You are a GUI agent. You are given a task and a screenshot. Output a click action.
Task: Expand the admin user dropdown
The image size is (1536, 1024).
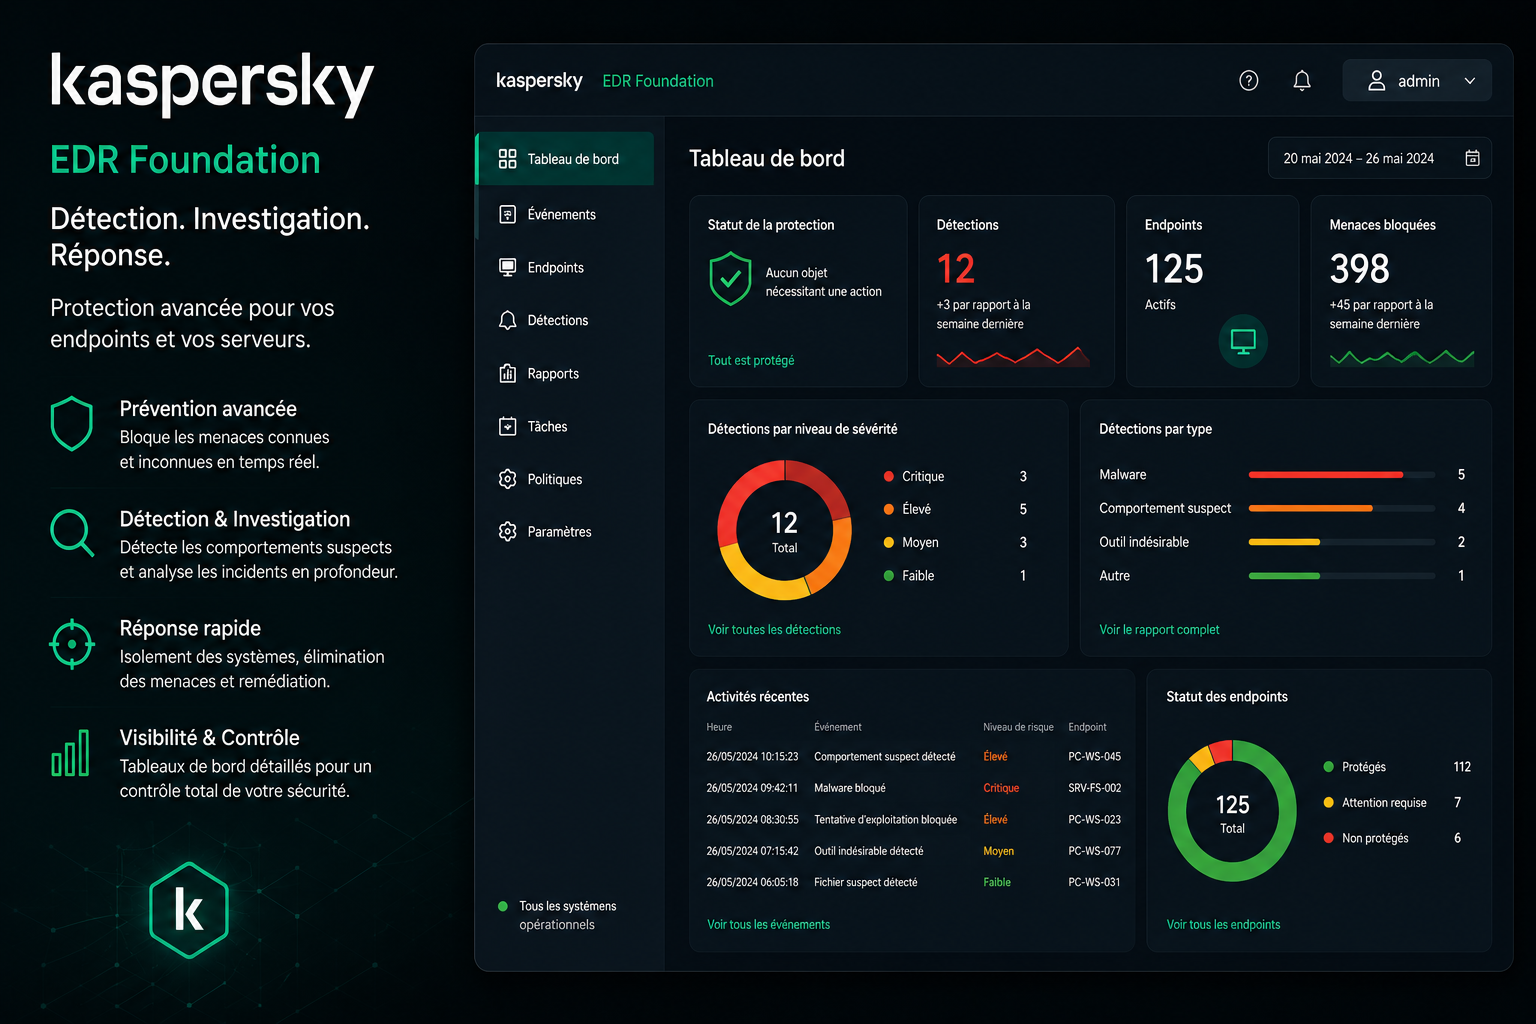(x=1417, y=81)
